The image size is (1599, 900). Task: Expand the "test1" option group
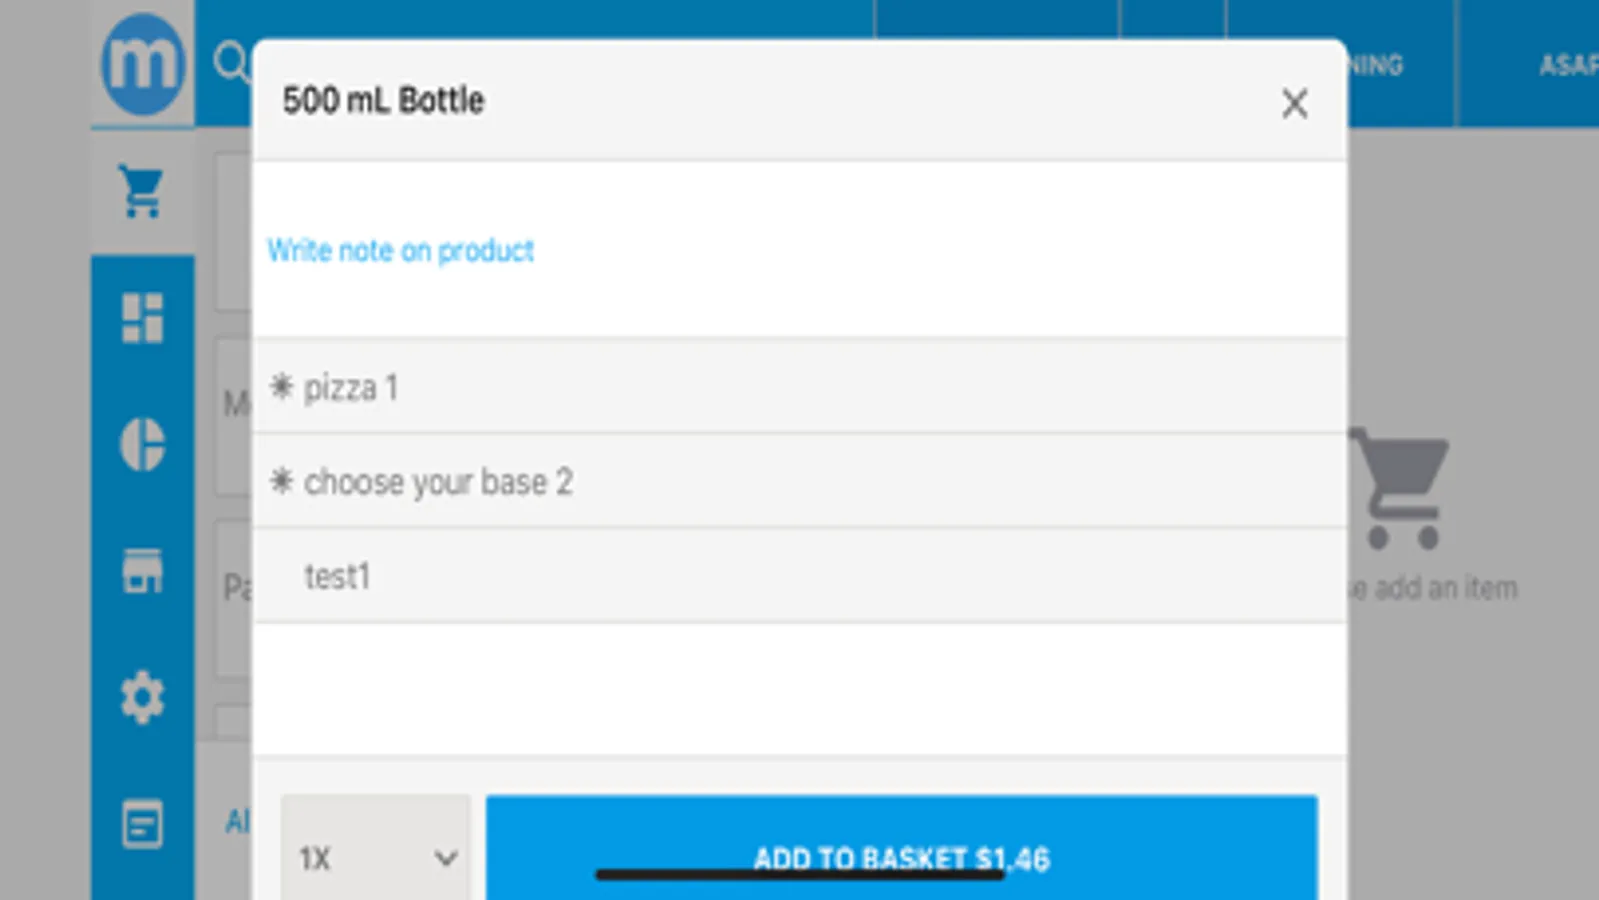pos(798,577)
